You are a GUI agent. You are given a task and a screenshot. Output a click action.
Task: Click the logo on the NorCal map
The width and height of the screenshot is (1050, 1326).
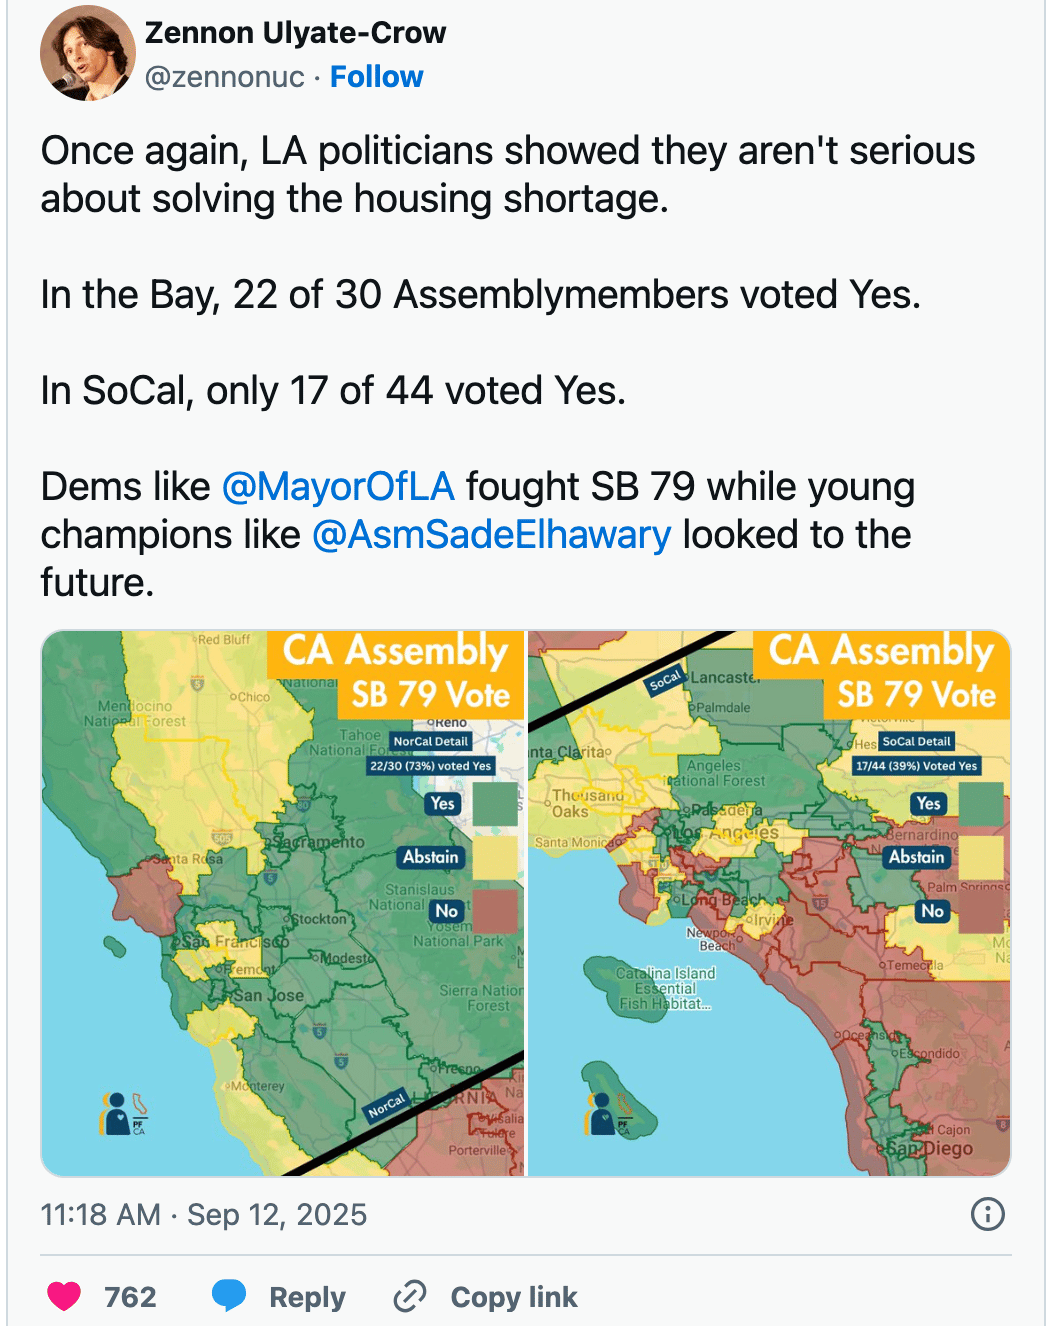[123, 1114]
